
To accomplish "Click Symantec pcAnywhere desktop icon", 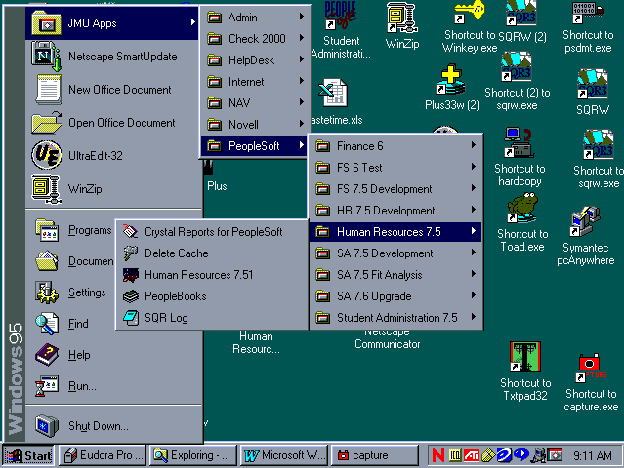I will point(585,236).
